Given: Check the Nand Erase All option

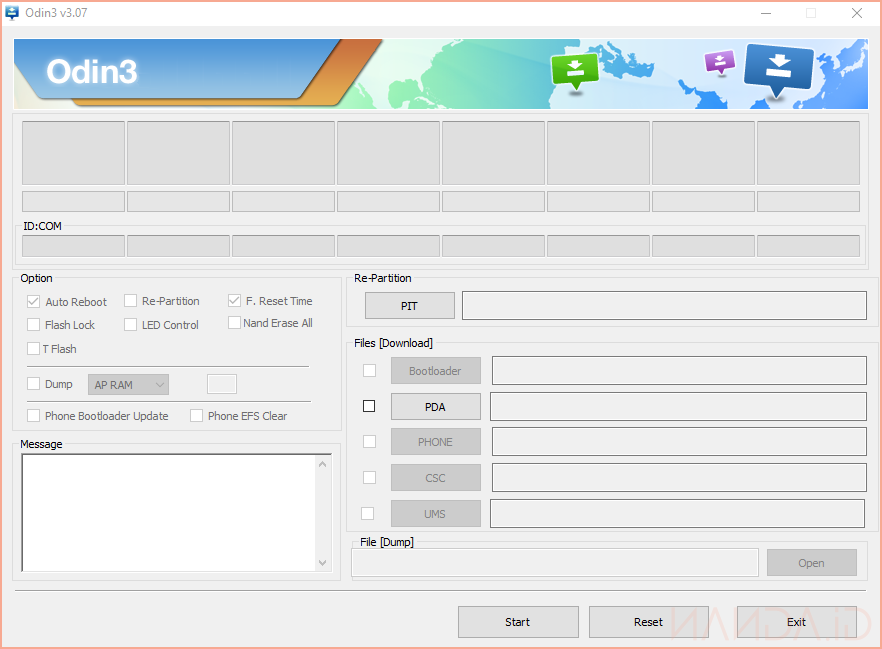Looking at the screenshot, I should [234, 323].
